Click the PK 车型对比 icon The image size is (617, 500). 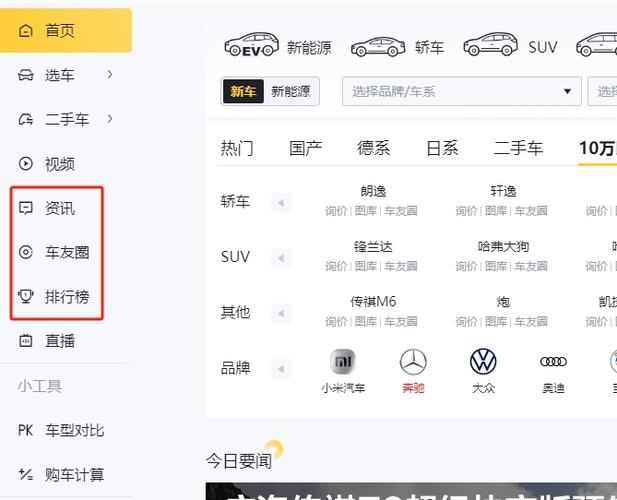coord(26,430)
